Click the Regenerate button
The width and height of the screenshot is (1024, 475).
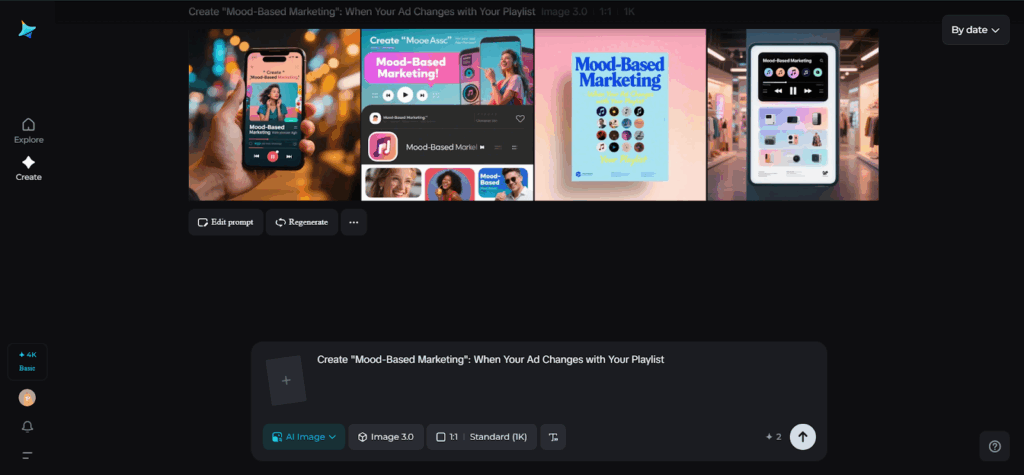click(x=301, y=222)
